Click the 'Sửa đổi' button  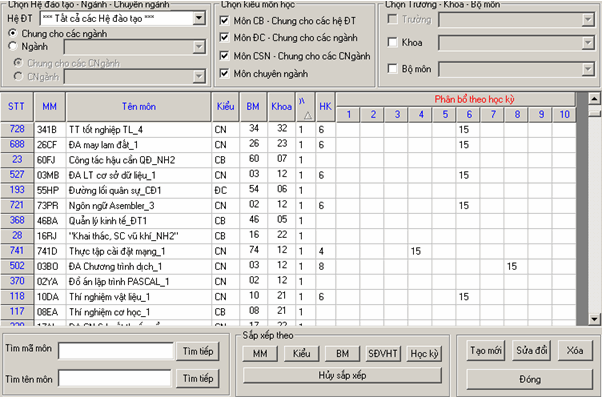pos(531,351)
